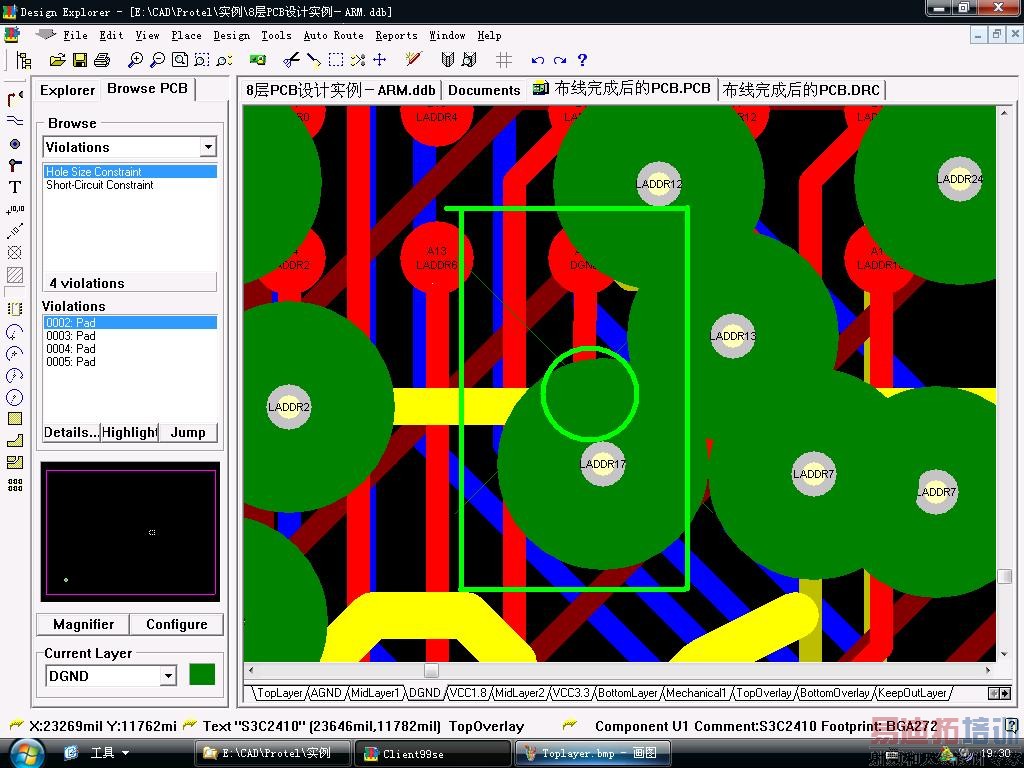Click the Zoom In magnifier icon

click(136, 61)
